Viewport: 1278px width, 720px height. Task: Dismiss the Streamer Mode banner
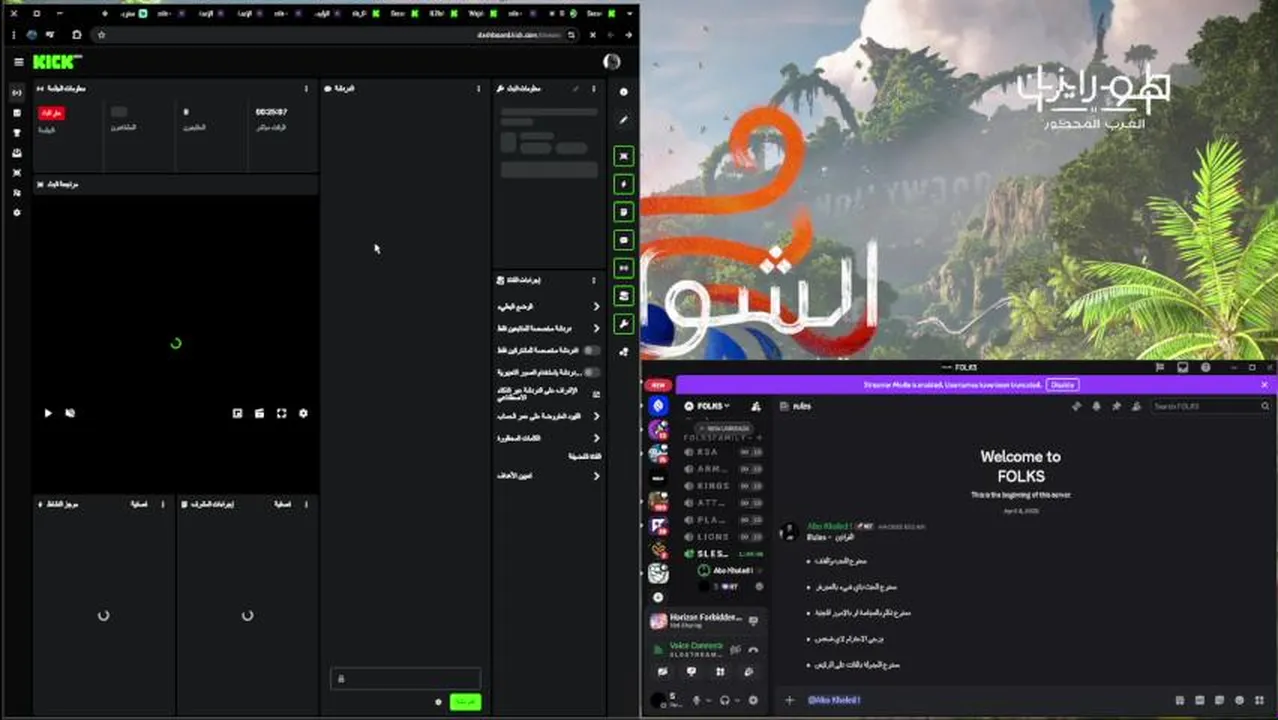click(1264, 385)
